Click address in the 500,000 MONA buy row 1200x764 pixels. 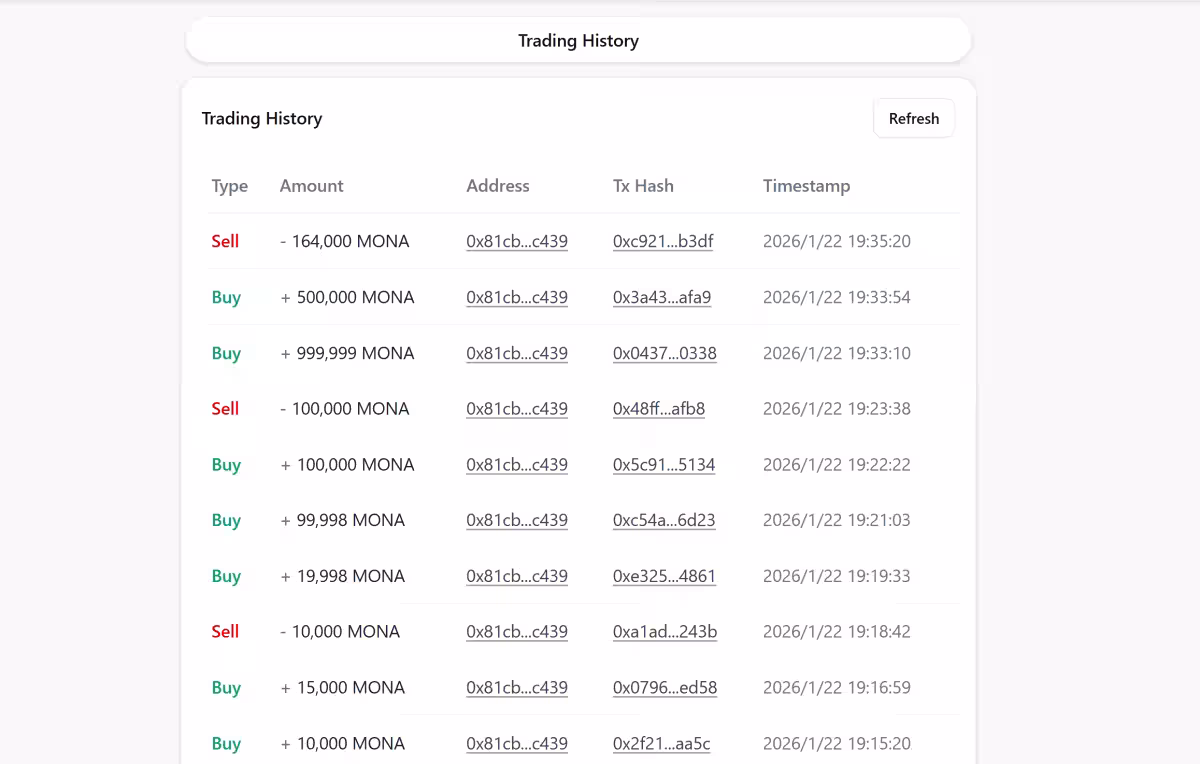516,297
